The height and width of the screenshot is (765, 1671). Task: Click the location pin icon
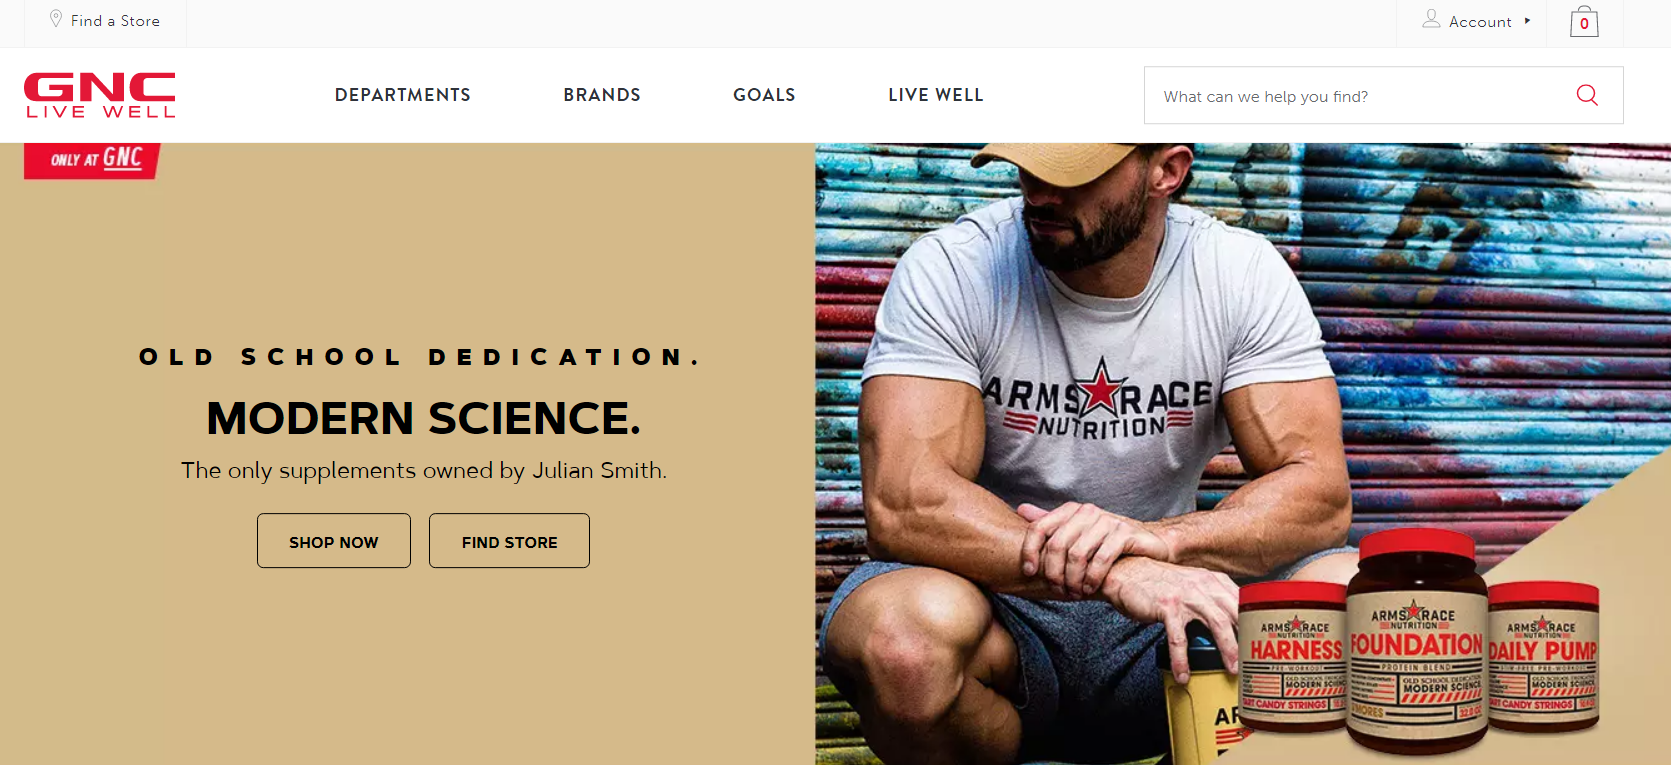pos(56,19)
